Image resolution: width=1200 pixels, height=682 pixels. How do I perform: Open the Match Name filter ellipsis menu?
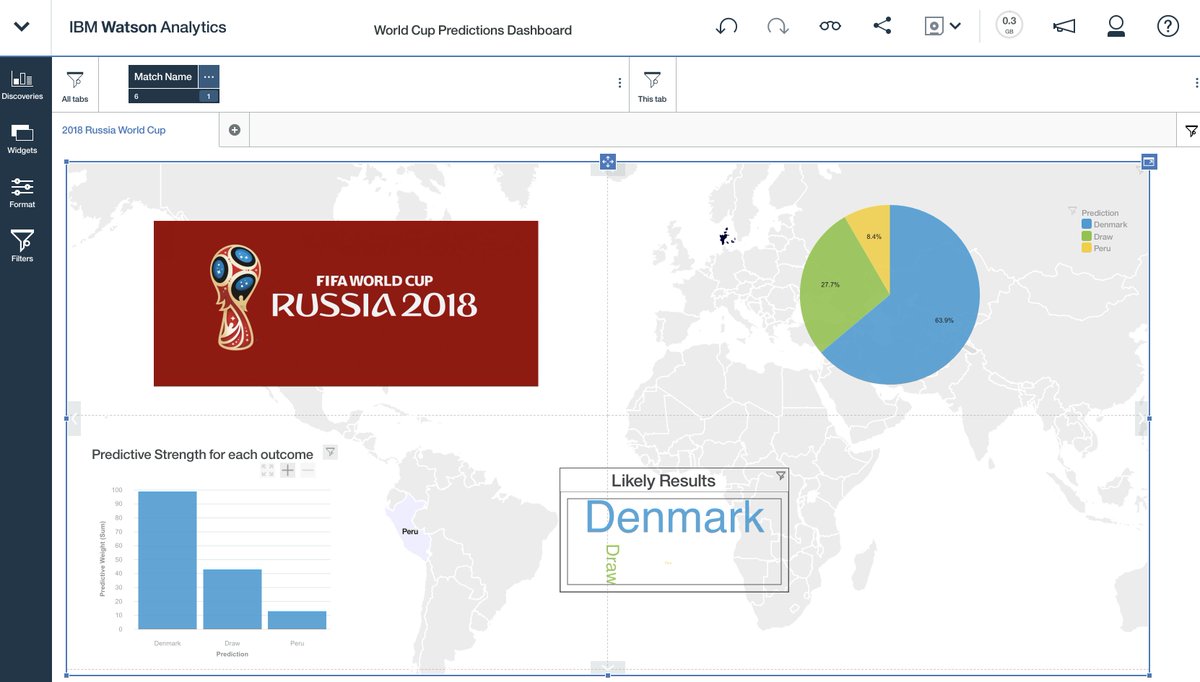208,77
